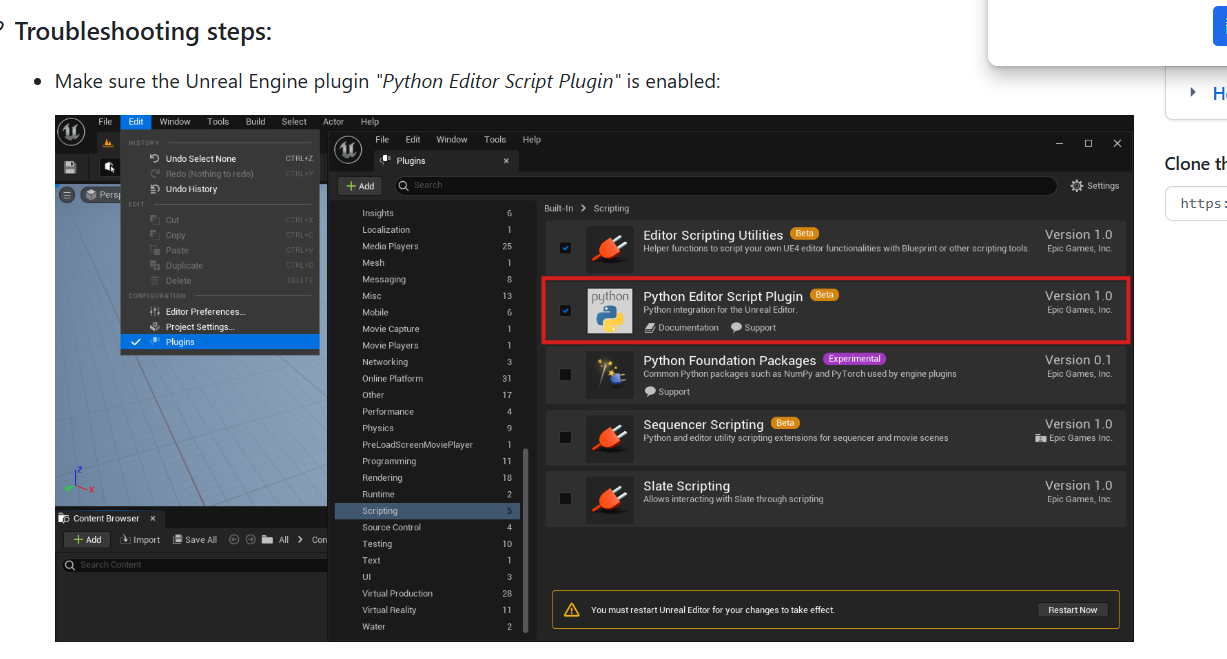Enable the Python Foundation Packages checkbox
1227x659 pixels.
tap(566, 374)
